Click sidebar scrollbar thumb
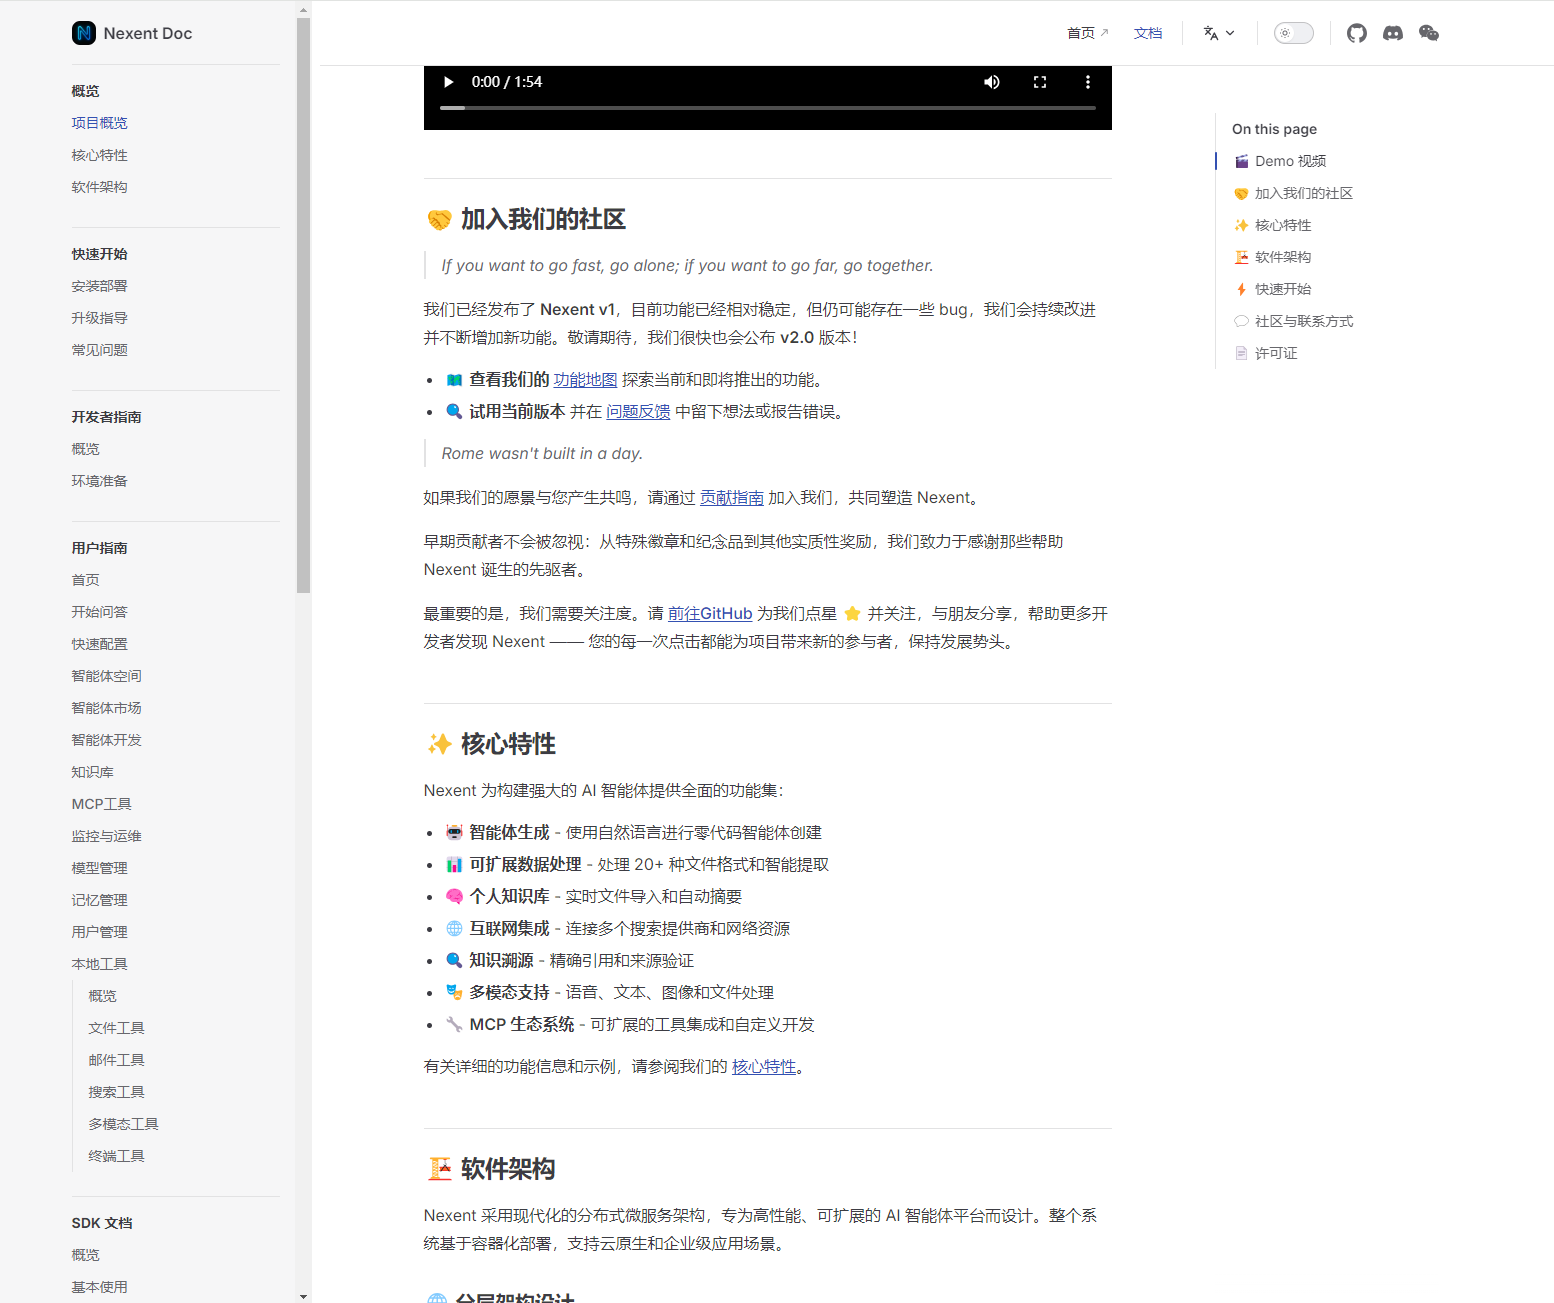The image size is (1554, 1303). 303,305
